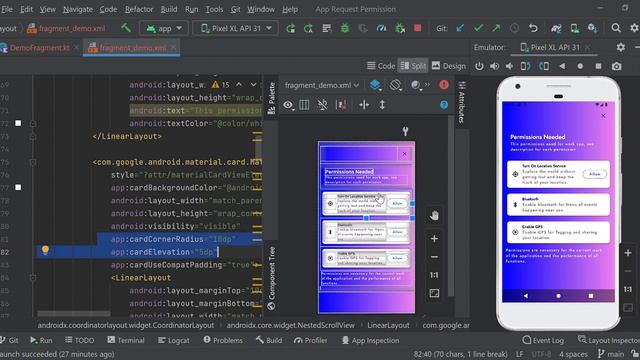Image resolution: width=640 pixels, height=360 pixels.
Task: Open the Profiler gauge icon in the toolbar
Action: click(381, 28)
